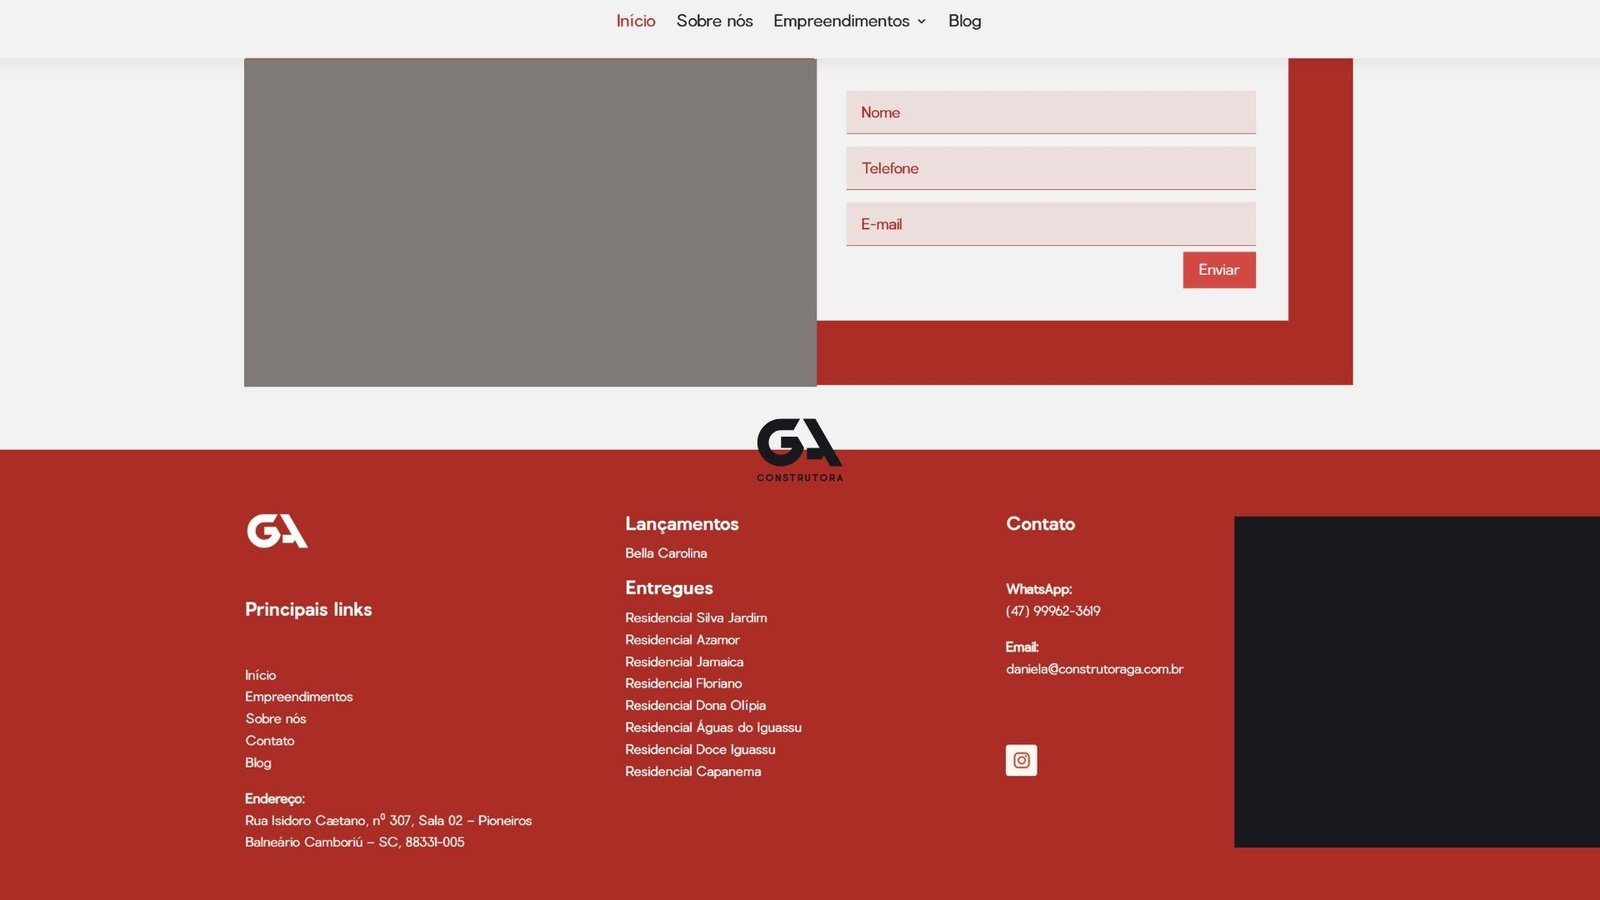1600x900 pixels.
Task: Click the Contato heading in footer
Action: pos(1040,524)
